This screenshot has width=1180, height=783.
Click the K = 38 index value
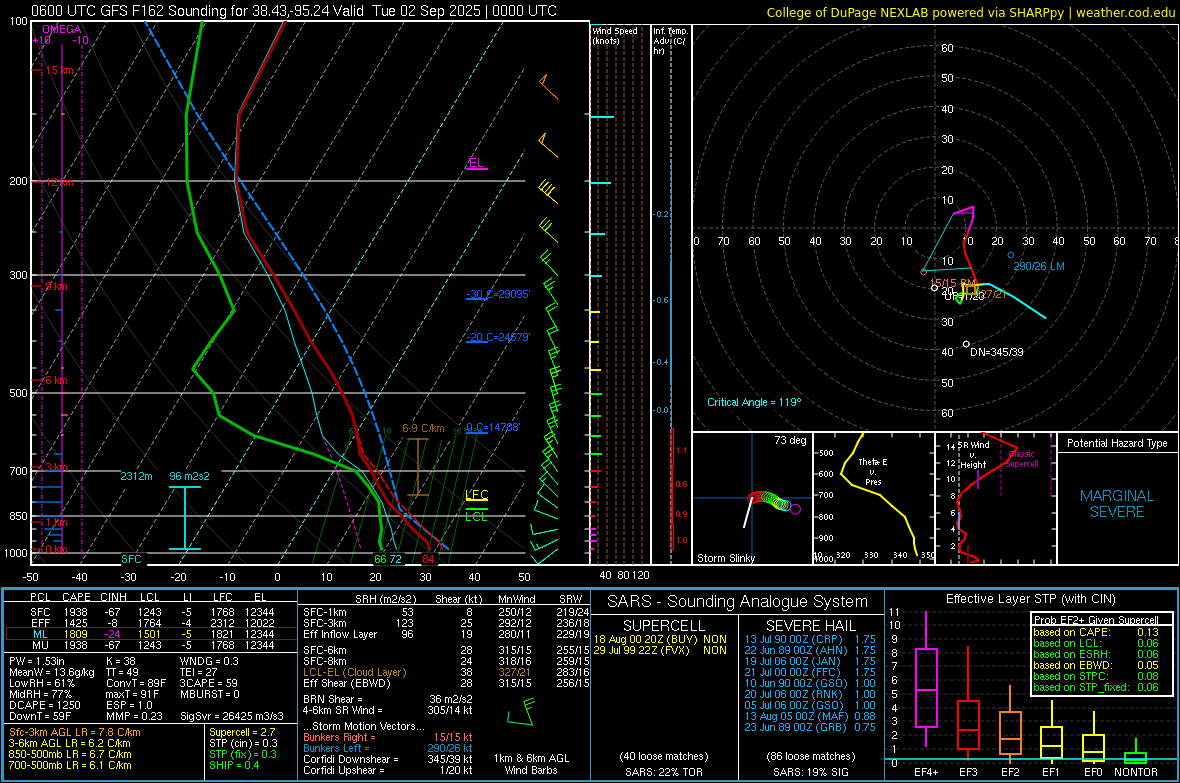[120, 661]
